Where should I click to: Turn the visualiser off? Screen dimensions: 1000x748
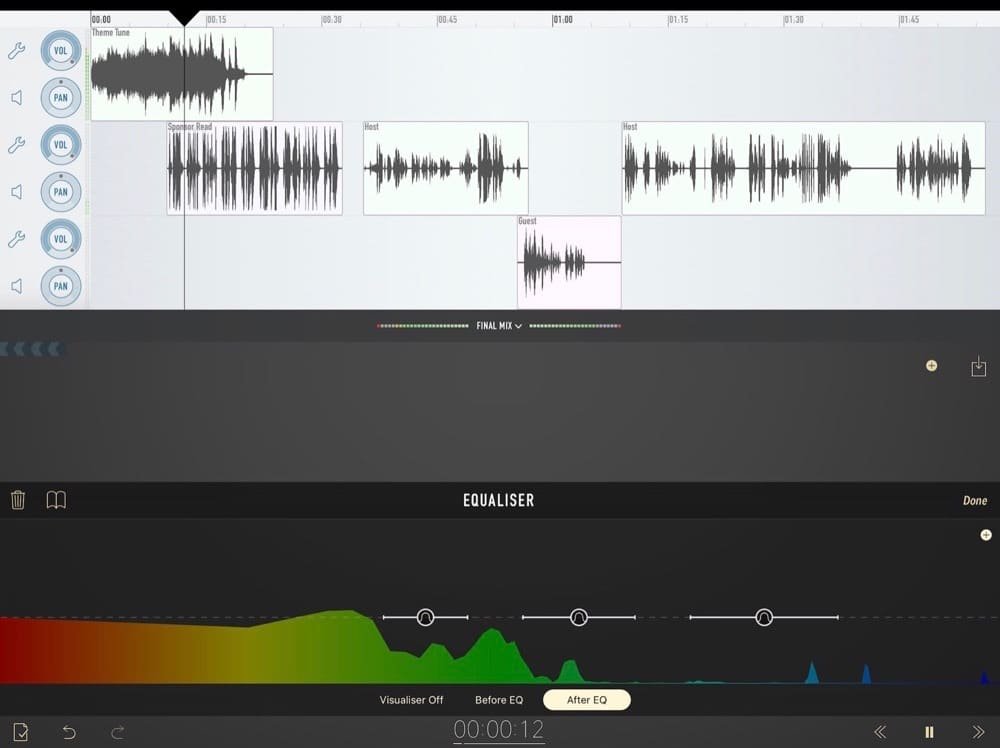pos(410,700)
